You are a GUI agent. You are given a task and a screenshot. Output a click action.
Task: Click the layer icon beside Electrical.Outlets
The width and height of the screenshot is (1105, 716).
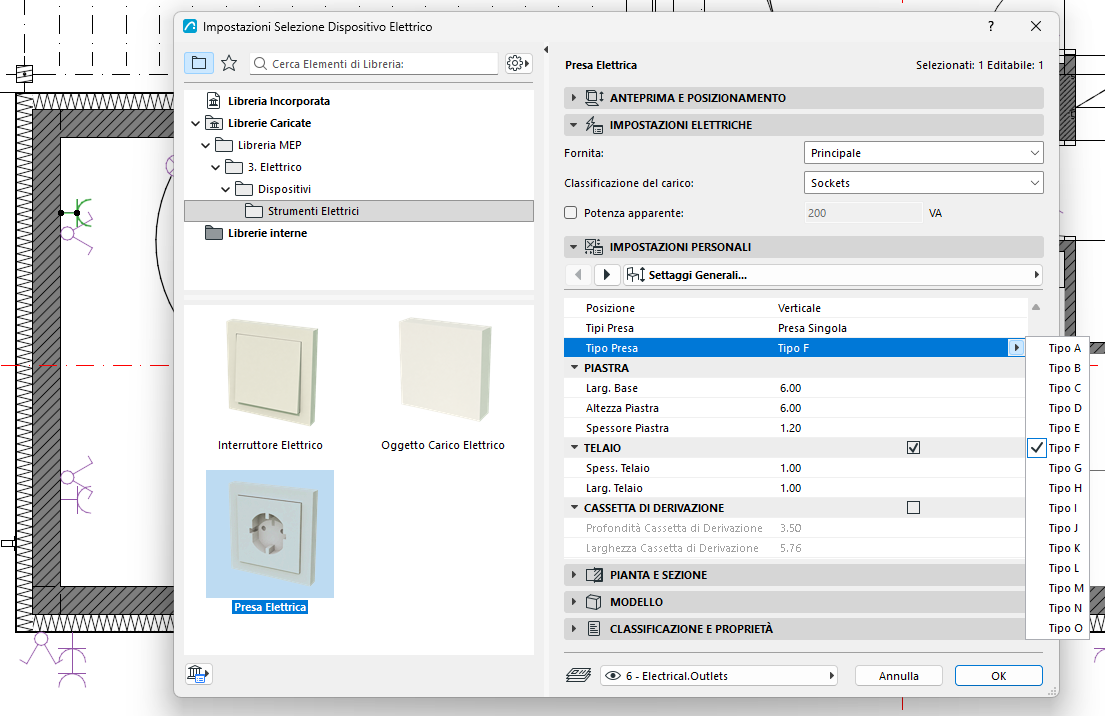pyautogui.click(x=579, y=676)
